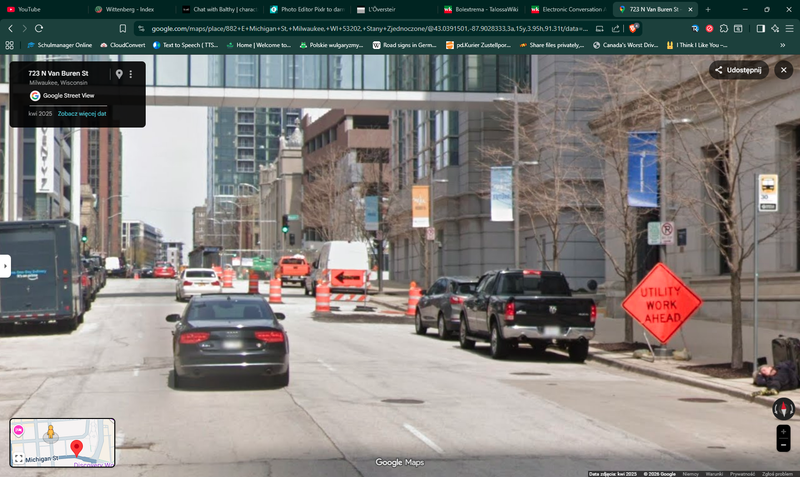The width and height of the screenshot is (800, 477).
Task: Open the screenshot-style toolbar extension icon
Action: tap(738, 29)
